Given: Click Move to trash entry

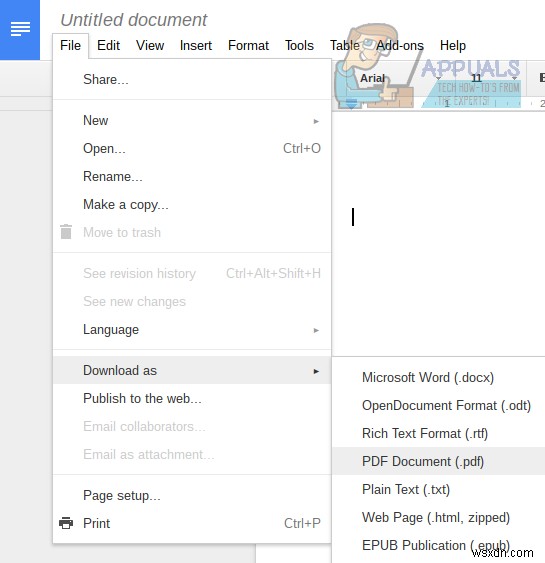Looking at the screenshot, I should tap(192, 232).
